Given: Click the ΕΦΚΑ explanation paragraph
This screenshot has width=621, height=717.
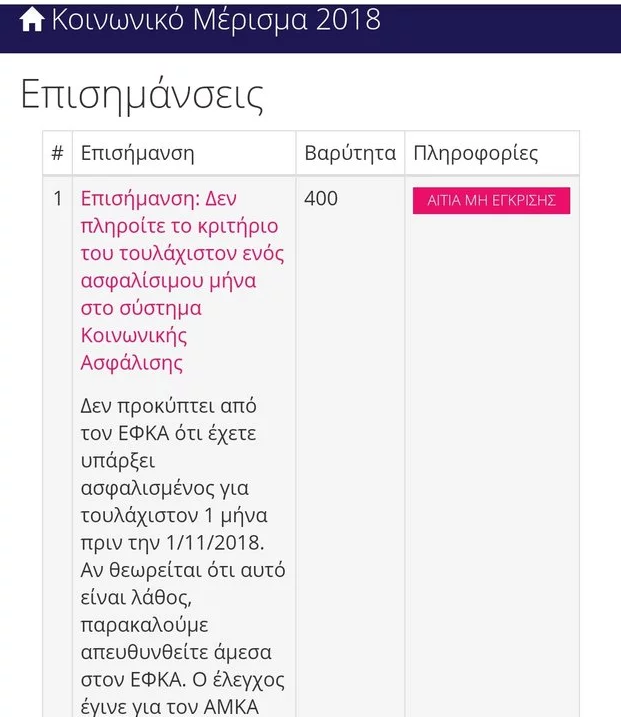Looking at the screenshot, I should click(x=182, y=556).
